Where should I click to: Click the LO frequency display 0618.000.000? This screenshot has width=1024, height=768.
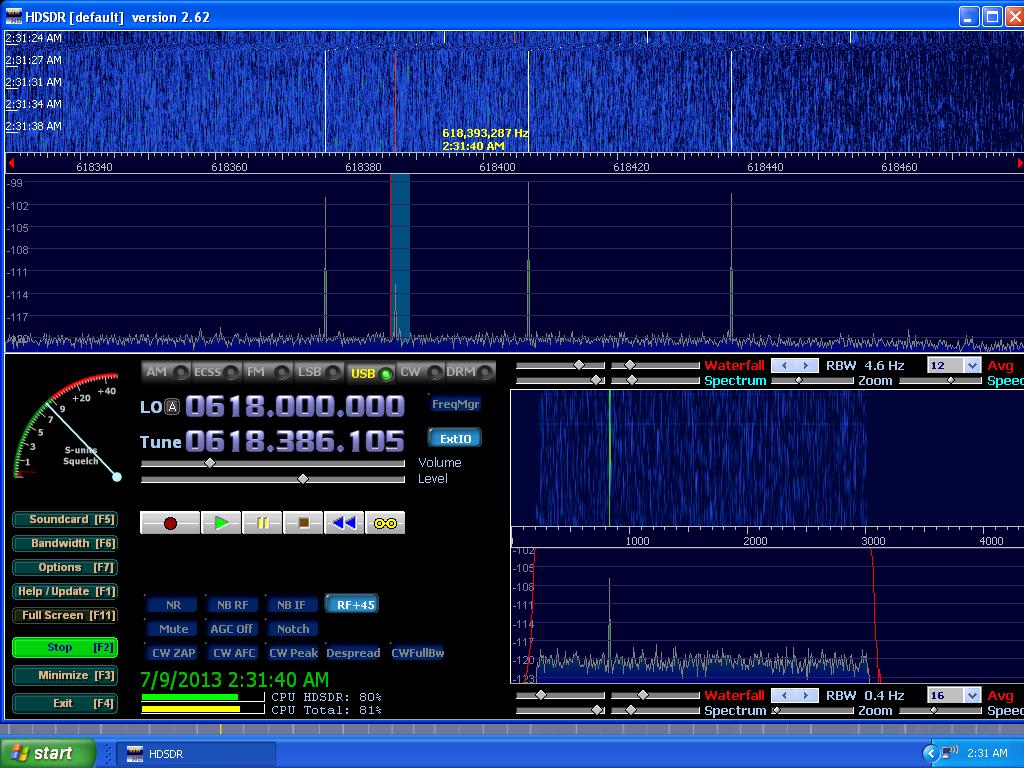coord(295,407)
